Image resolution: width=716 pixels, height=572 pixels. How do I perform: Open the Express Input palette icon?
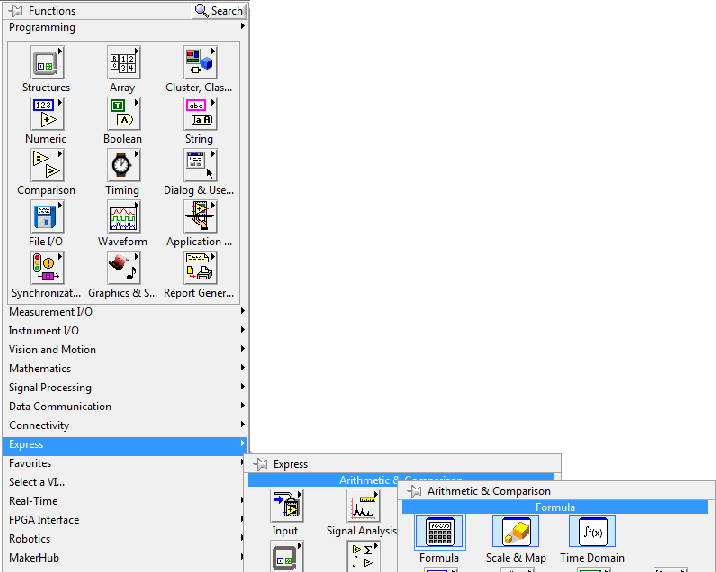(287, 506)
